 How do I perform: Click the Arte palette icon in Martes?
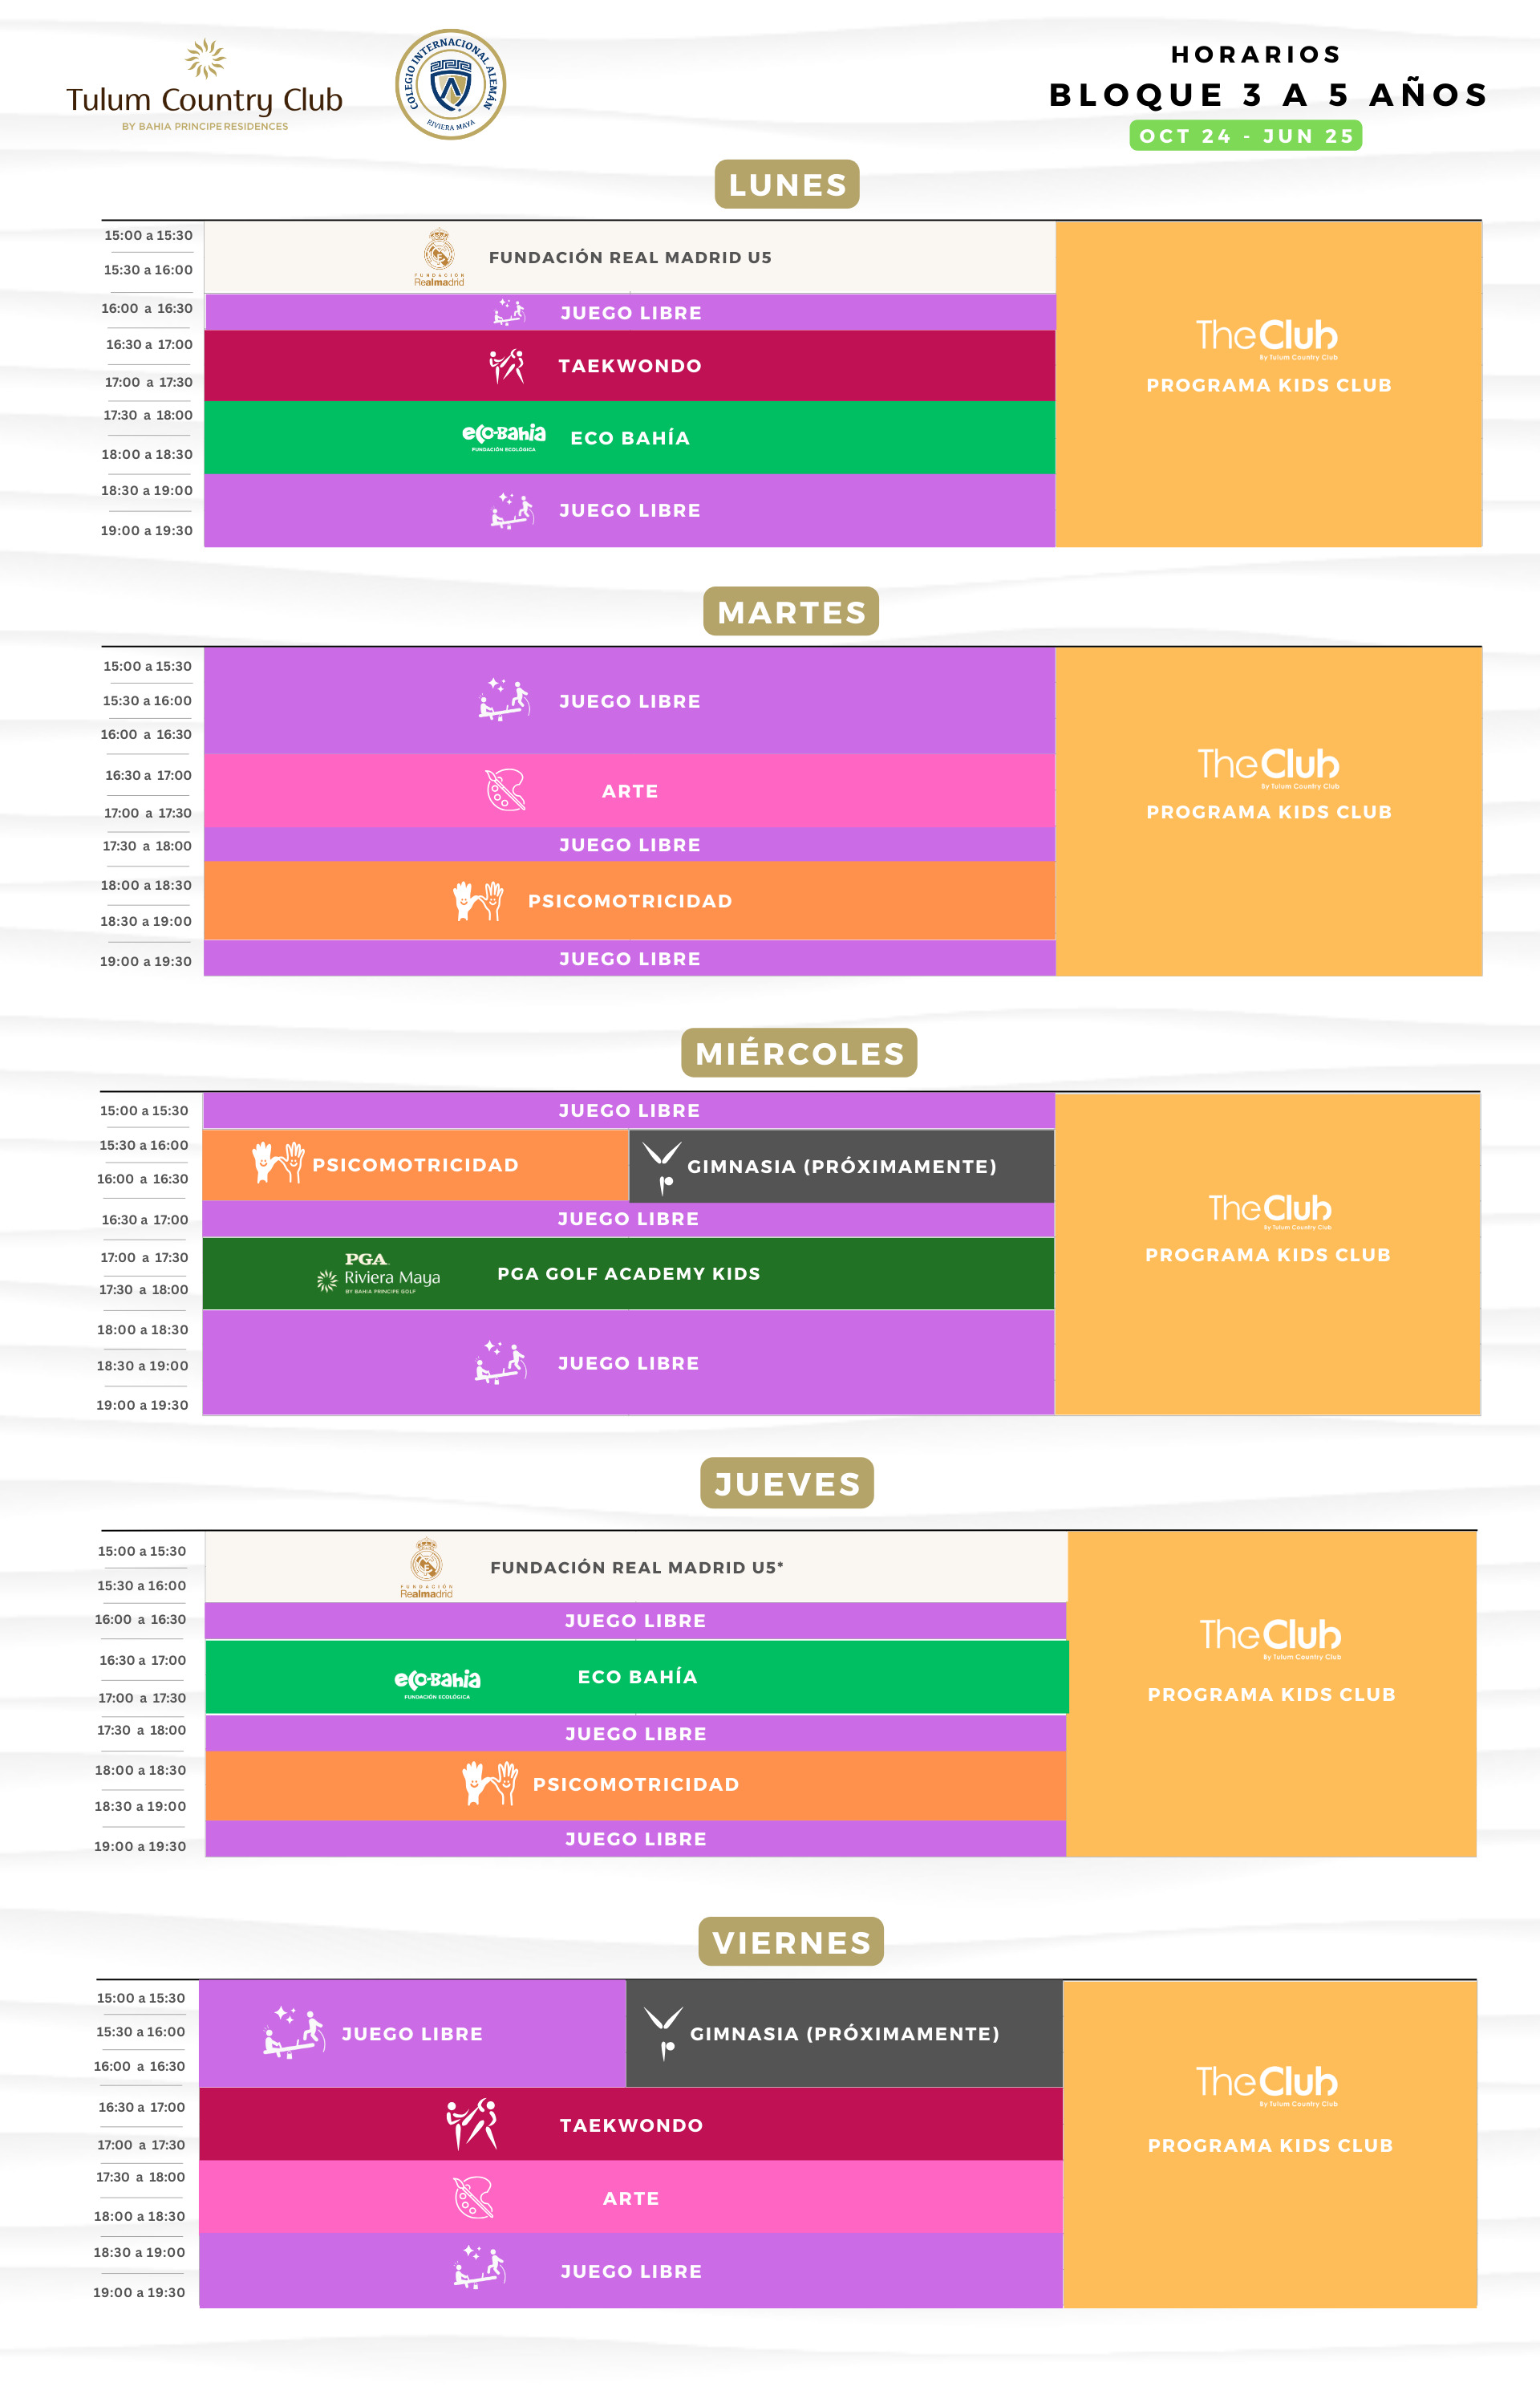(x=505, y=790)
